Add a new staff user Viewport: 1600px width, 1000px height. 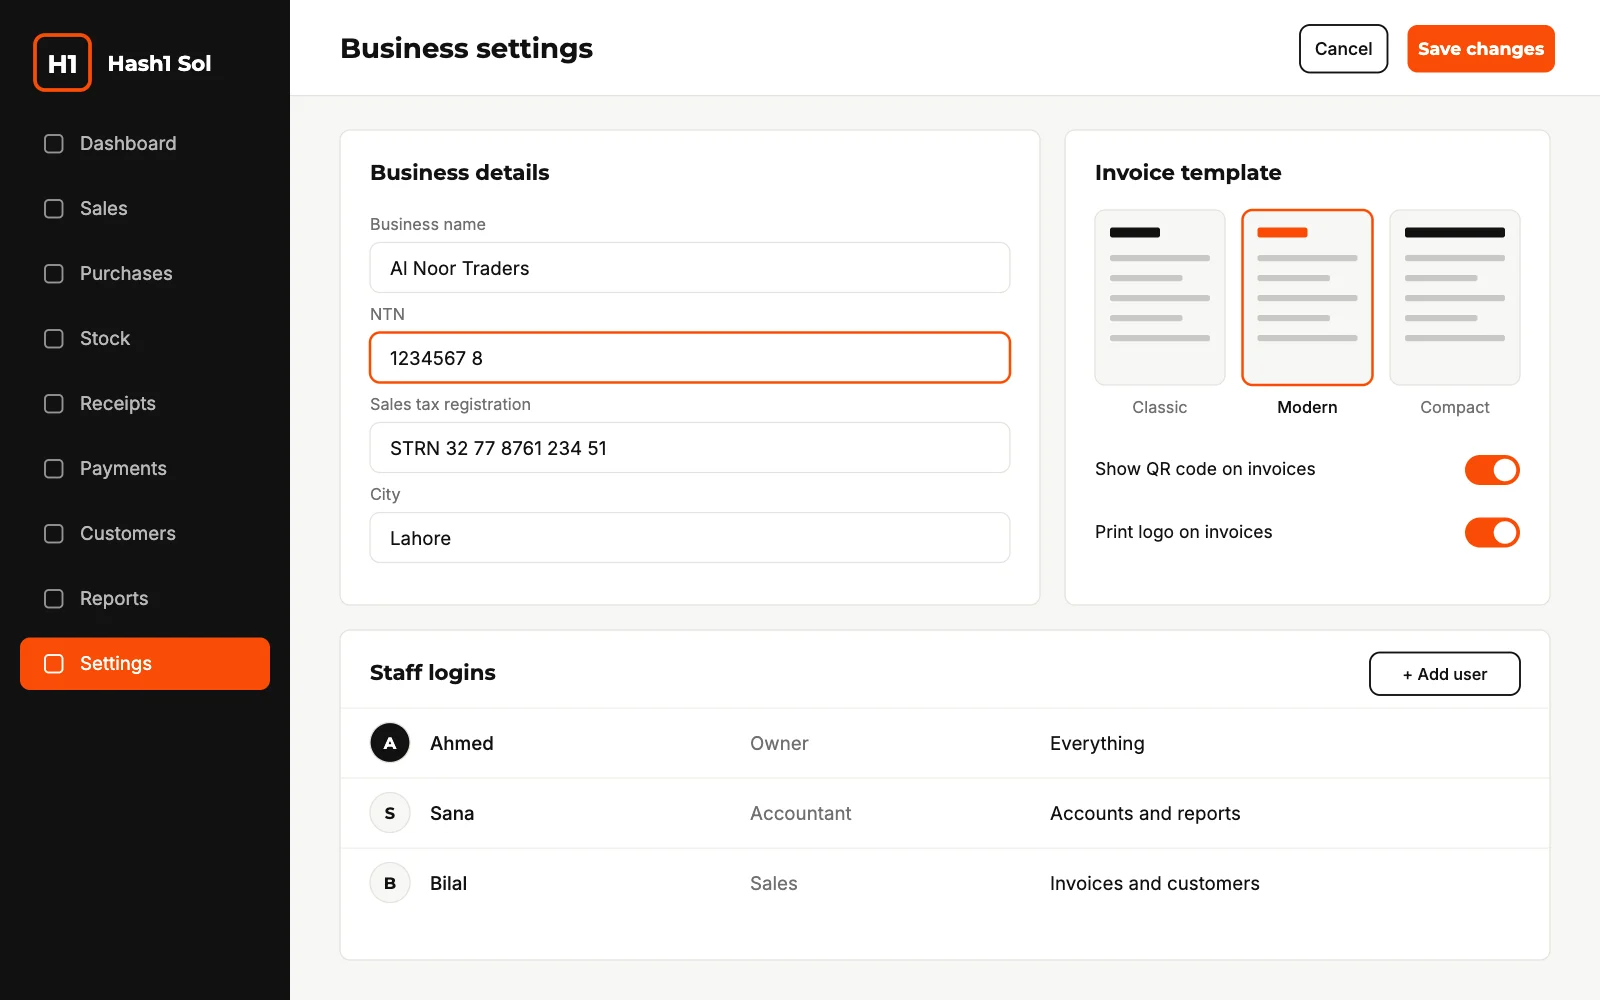pyautogui.click(x=1444, y=674)
